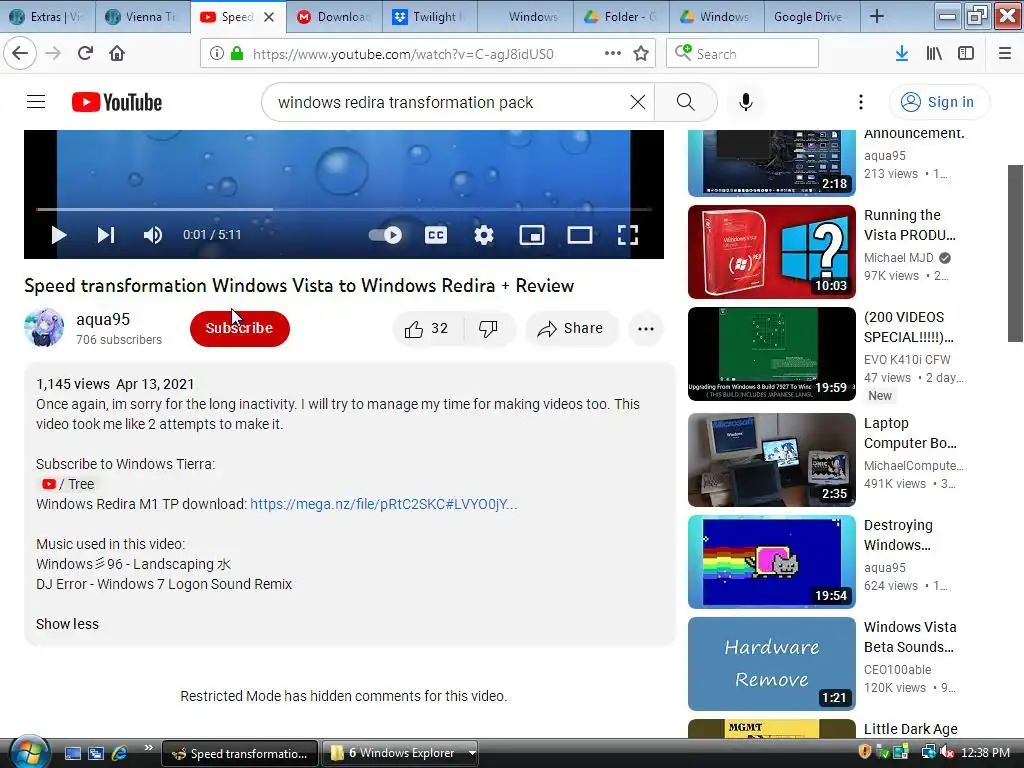Expand quick launch chevron
This screenshot has width=1024, height=768.
148,748
